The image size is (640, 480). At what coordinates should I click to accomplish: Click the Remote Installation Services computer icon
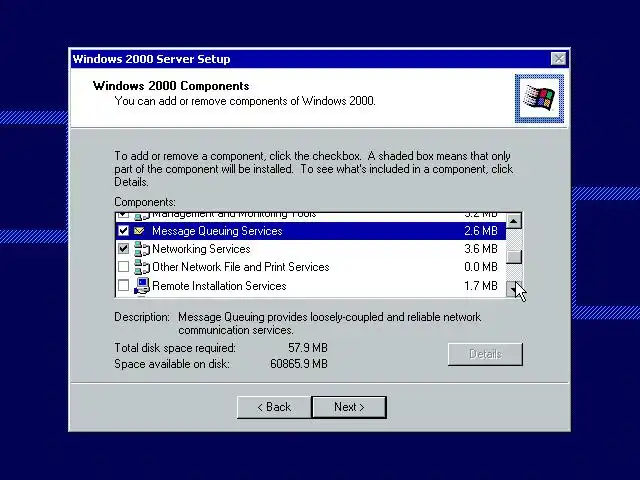coord(142,286)
